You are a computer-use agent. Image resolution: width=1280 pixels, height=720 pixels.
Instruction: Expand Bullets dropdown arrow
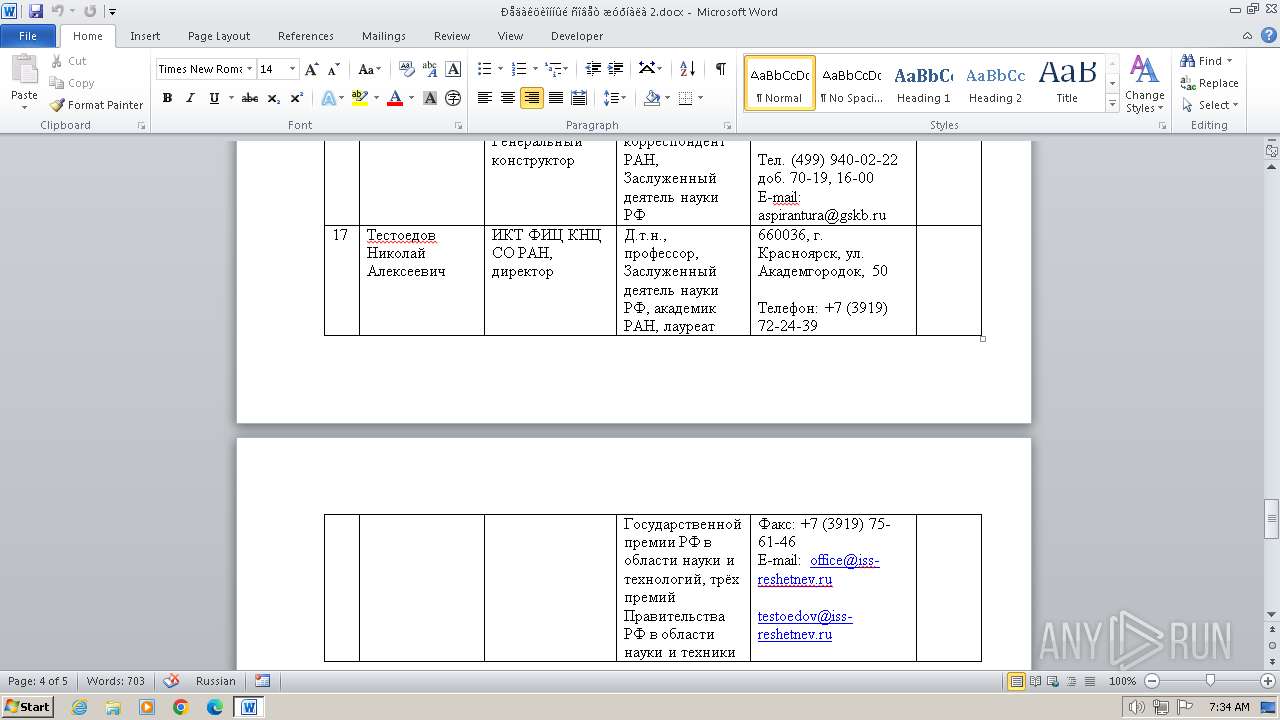coord(502,69)
